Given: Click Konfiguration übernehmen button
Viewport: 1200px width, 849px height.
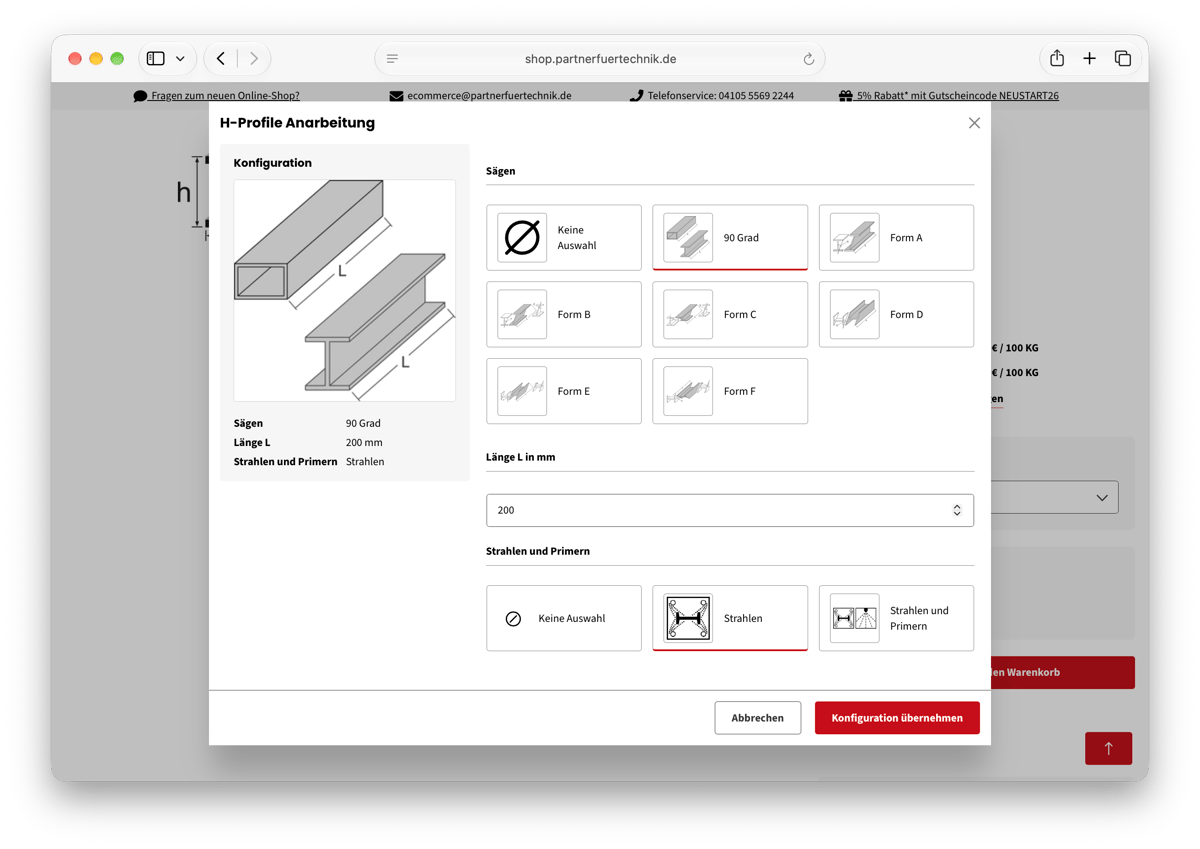Looking at the screenshot, I should click(x=897, y=718).
